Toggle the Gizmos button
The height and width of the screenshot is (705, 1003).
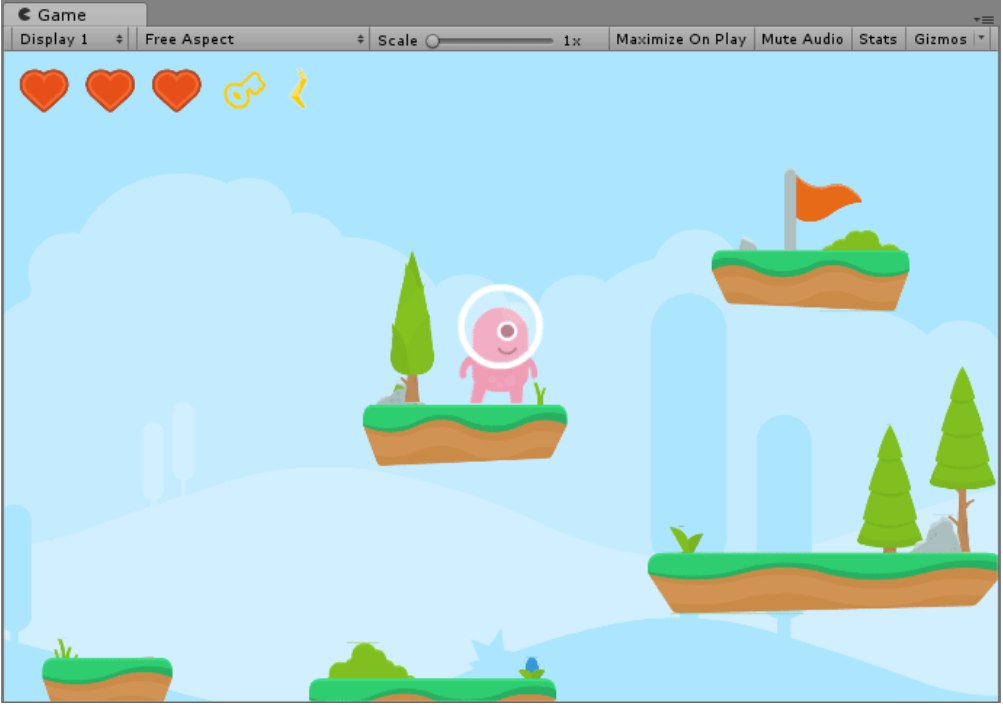tap(940, 39)
